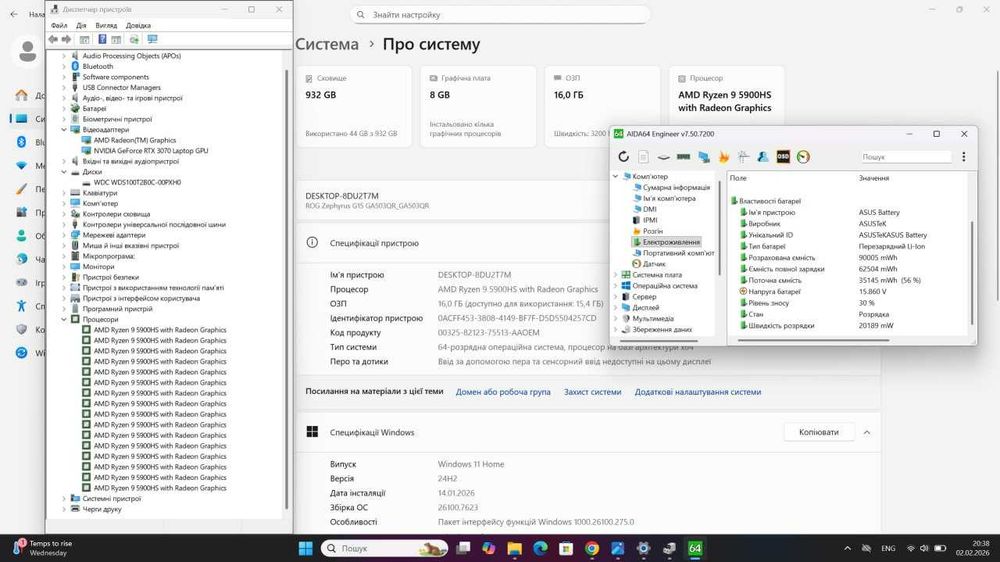
Task: Select AMD Radeon(TM) Graphics device
Action: [x=135, y=140]
